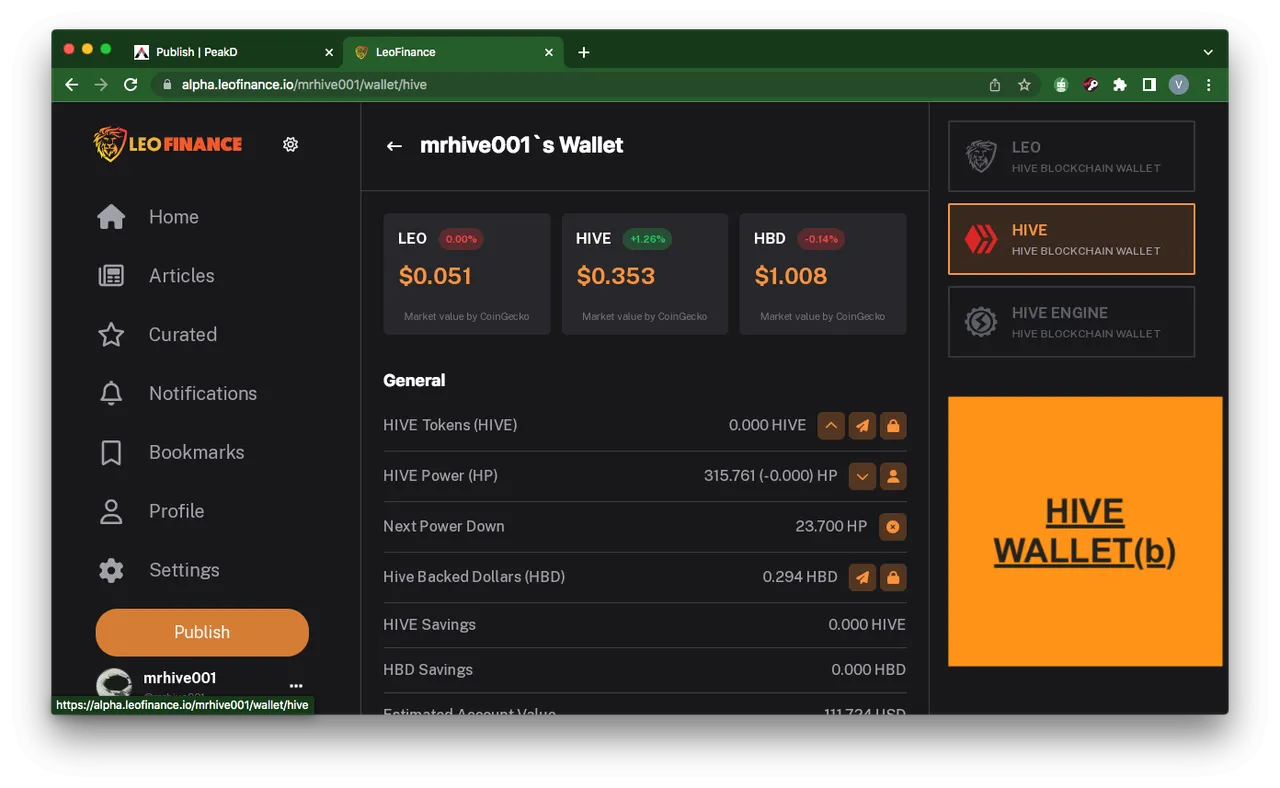Click the address bar URL
1280x788 pixels.
[x=304, y=85]
